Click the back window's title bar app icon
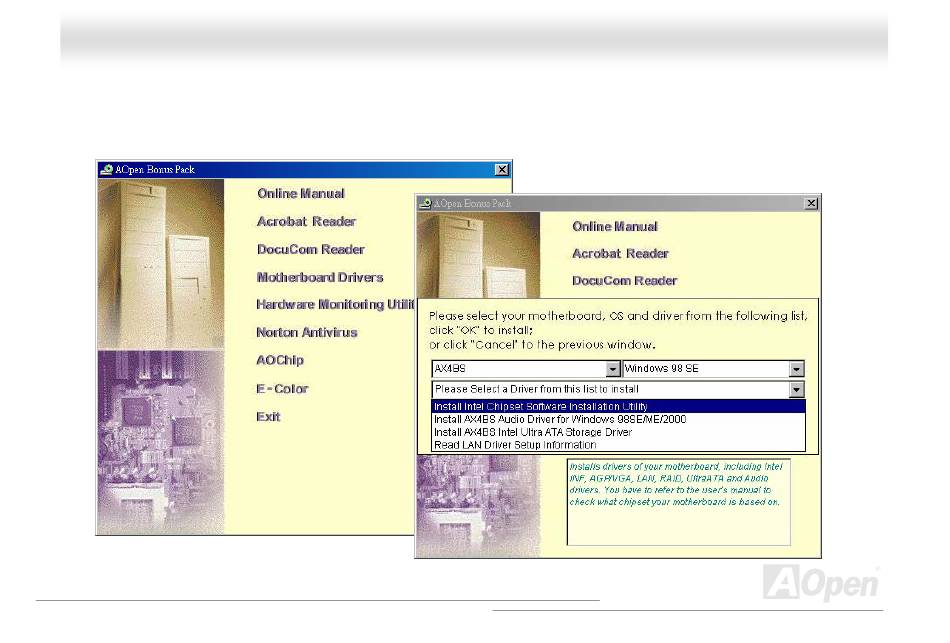This screenshot has height=643, width=950. [x=107, y=170]
